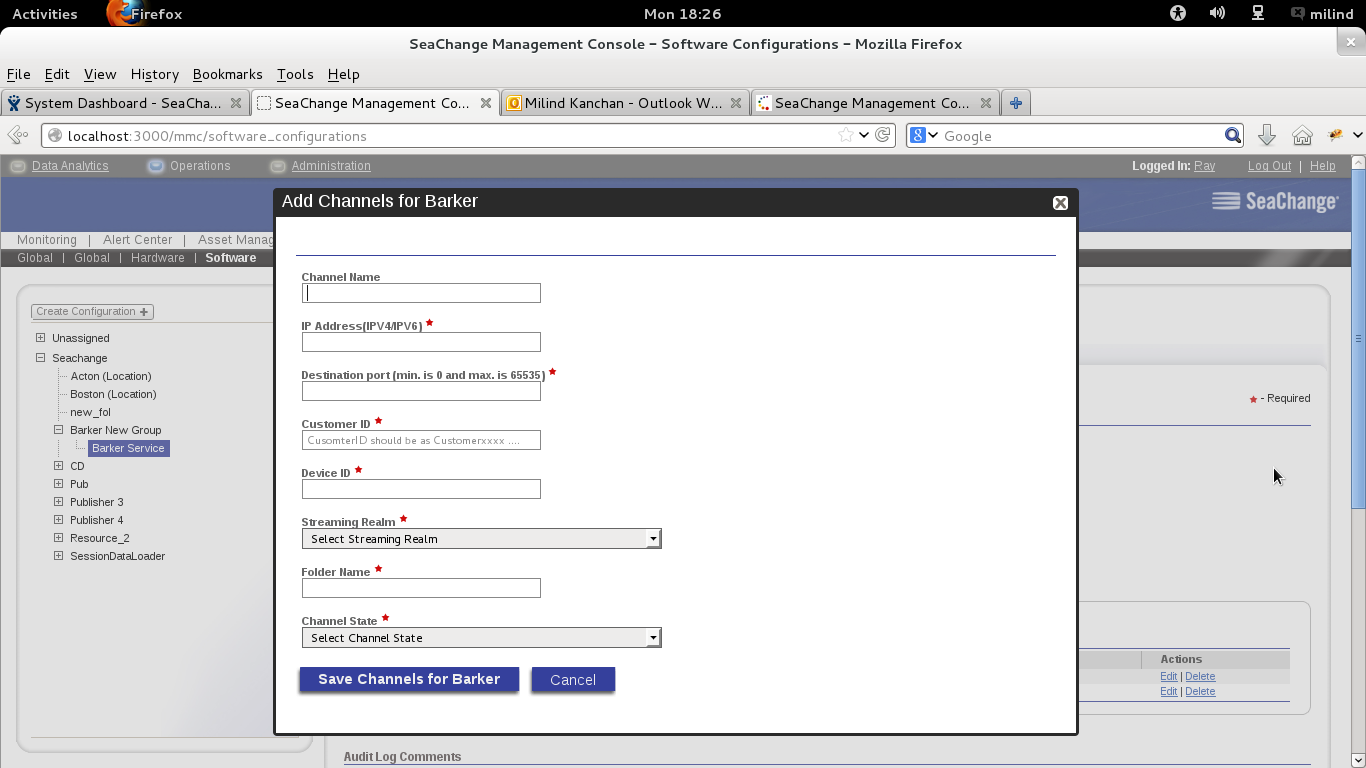The height and width of the screenshot is (768, 1366).
Task: Select new_fol tree item
Action: 90,412
